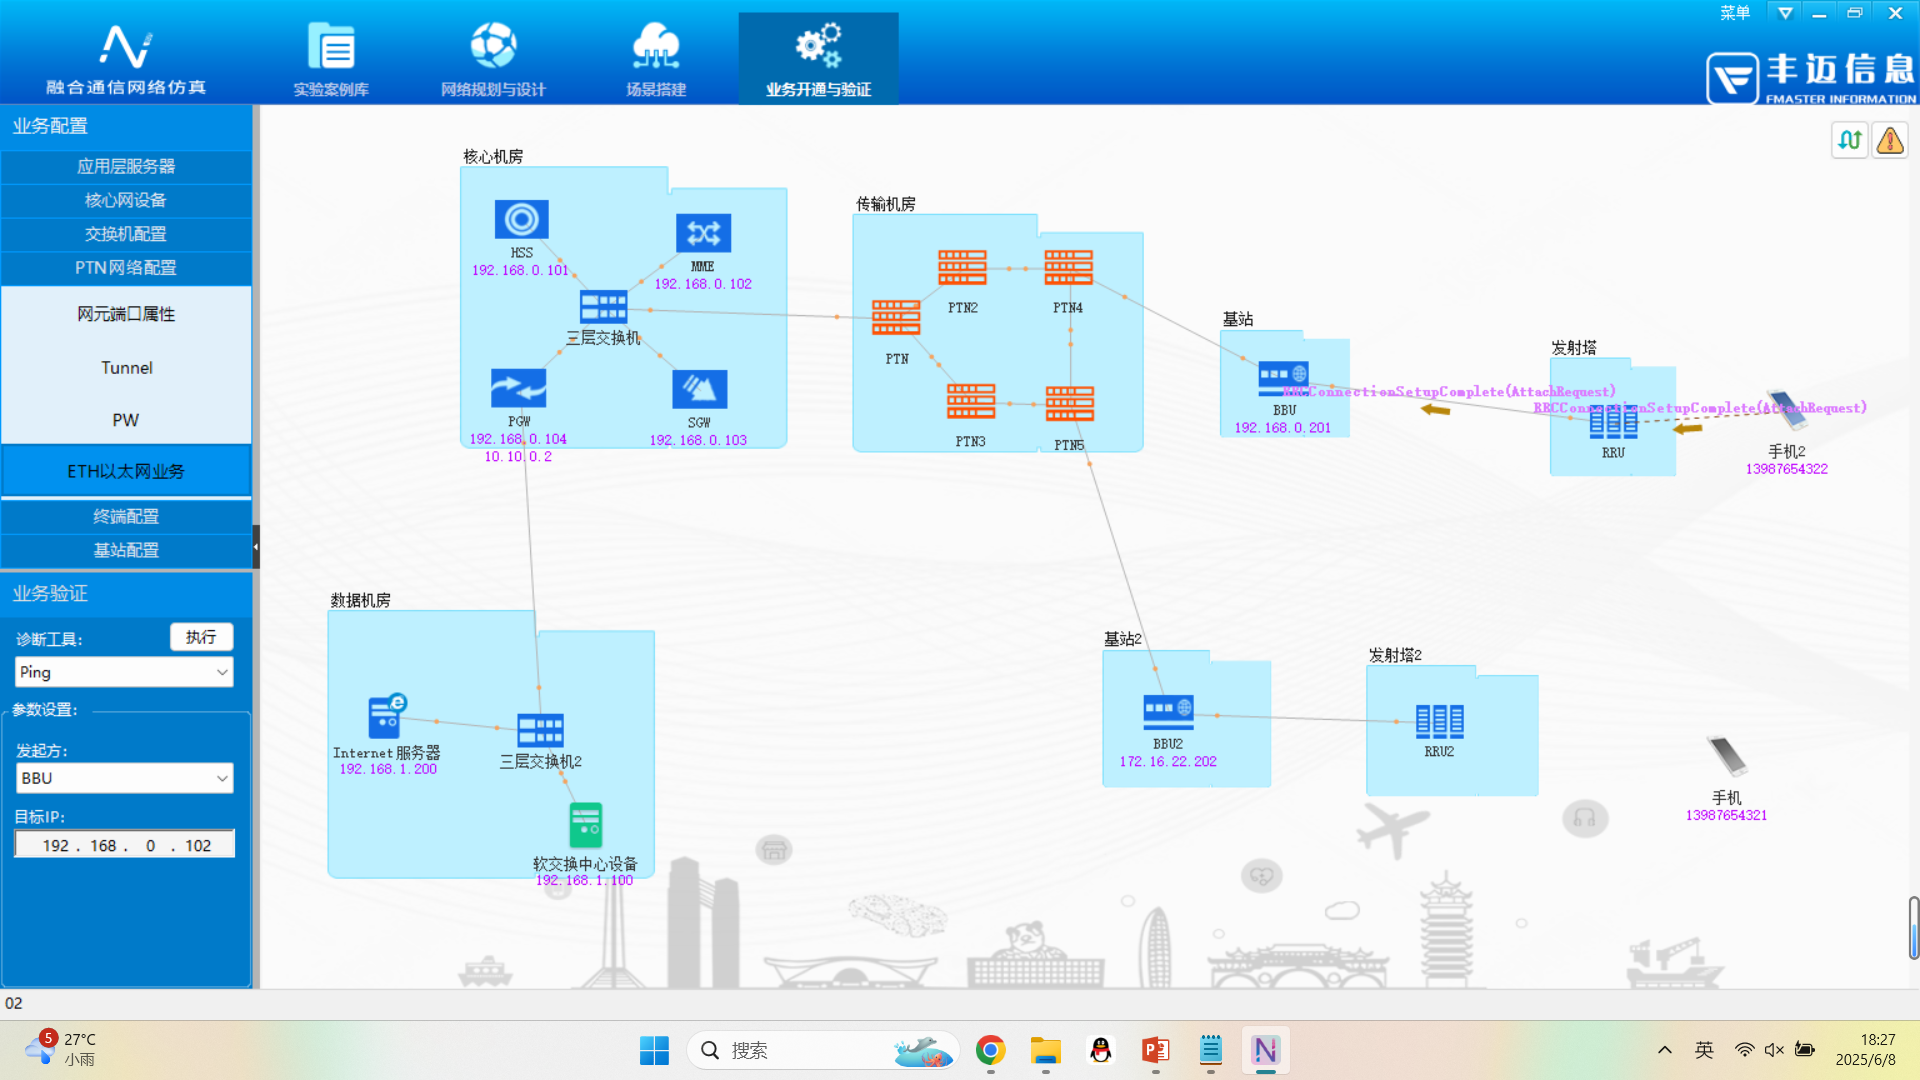
Task: Select the SGW node icon
Action: [699, 389]
